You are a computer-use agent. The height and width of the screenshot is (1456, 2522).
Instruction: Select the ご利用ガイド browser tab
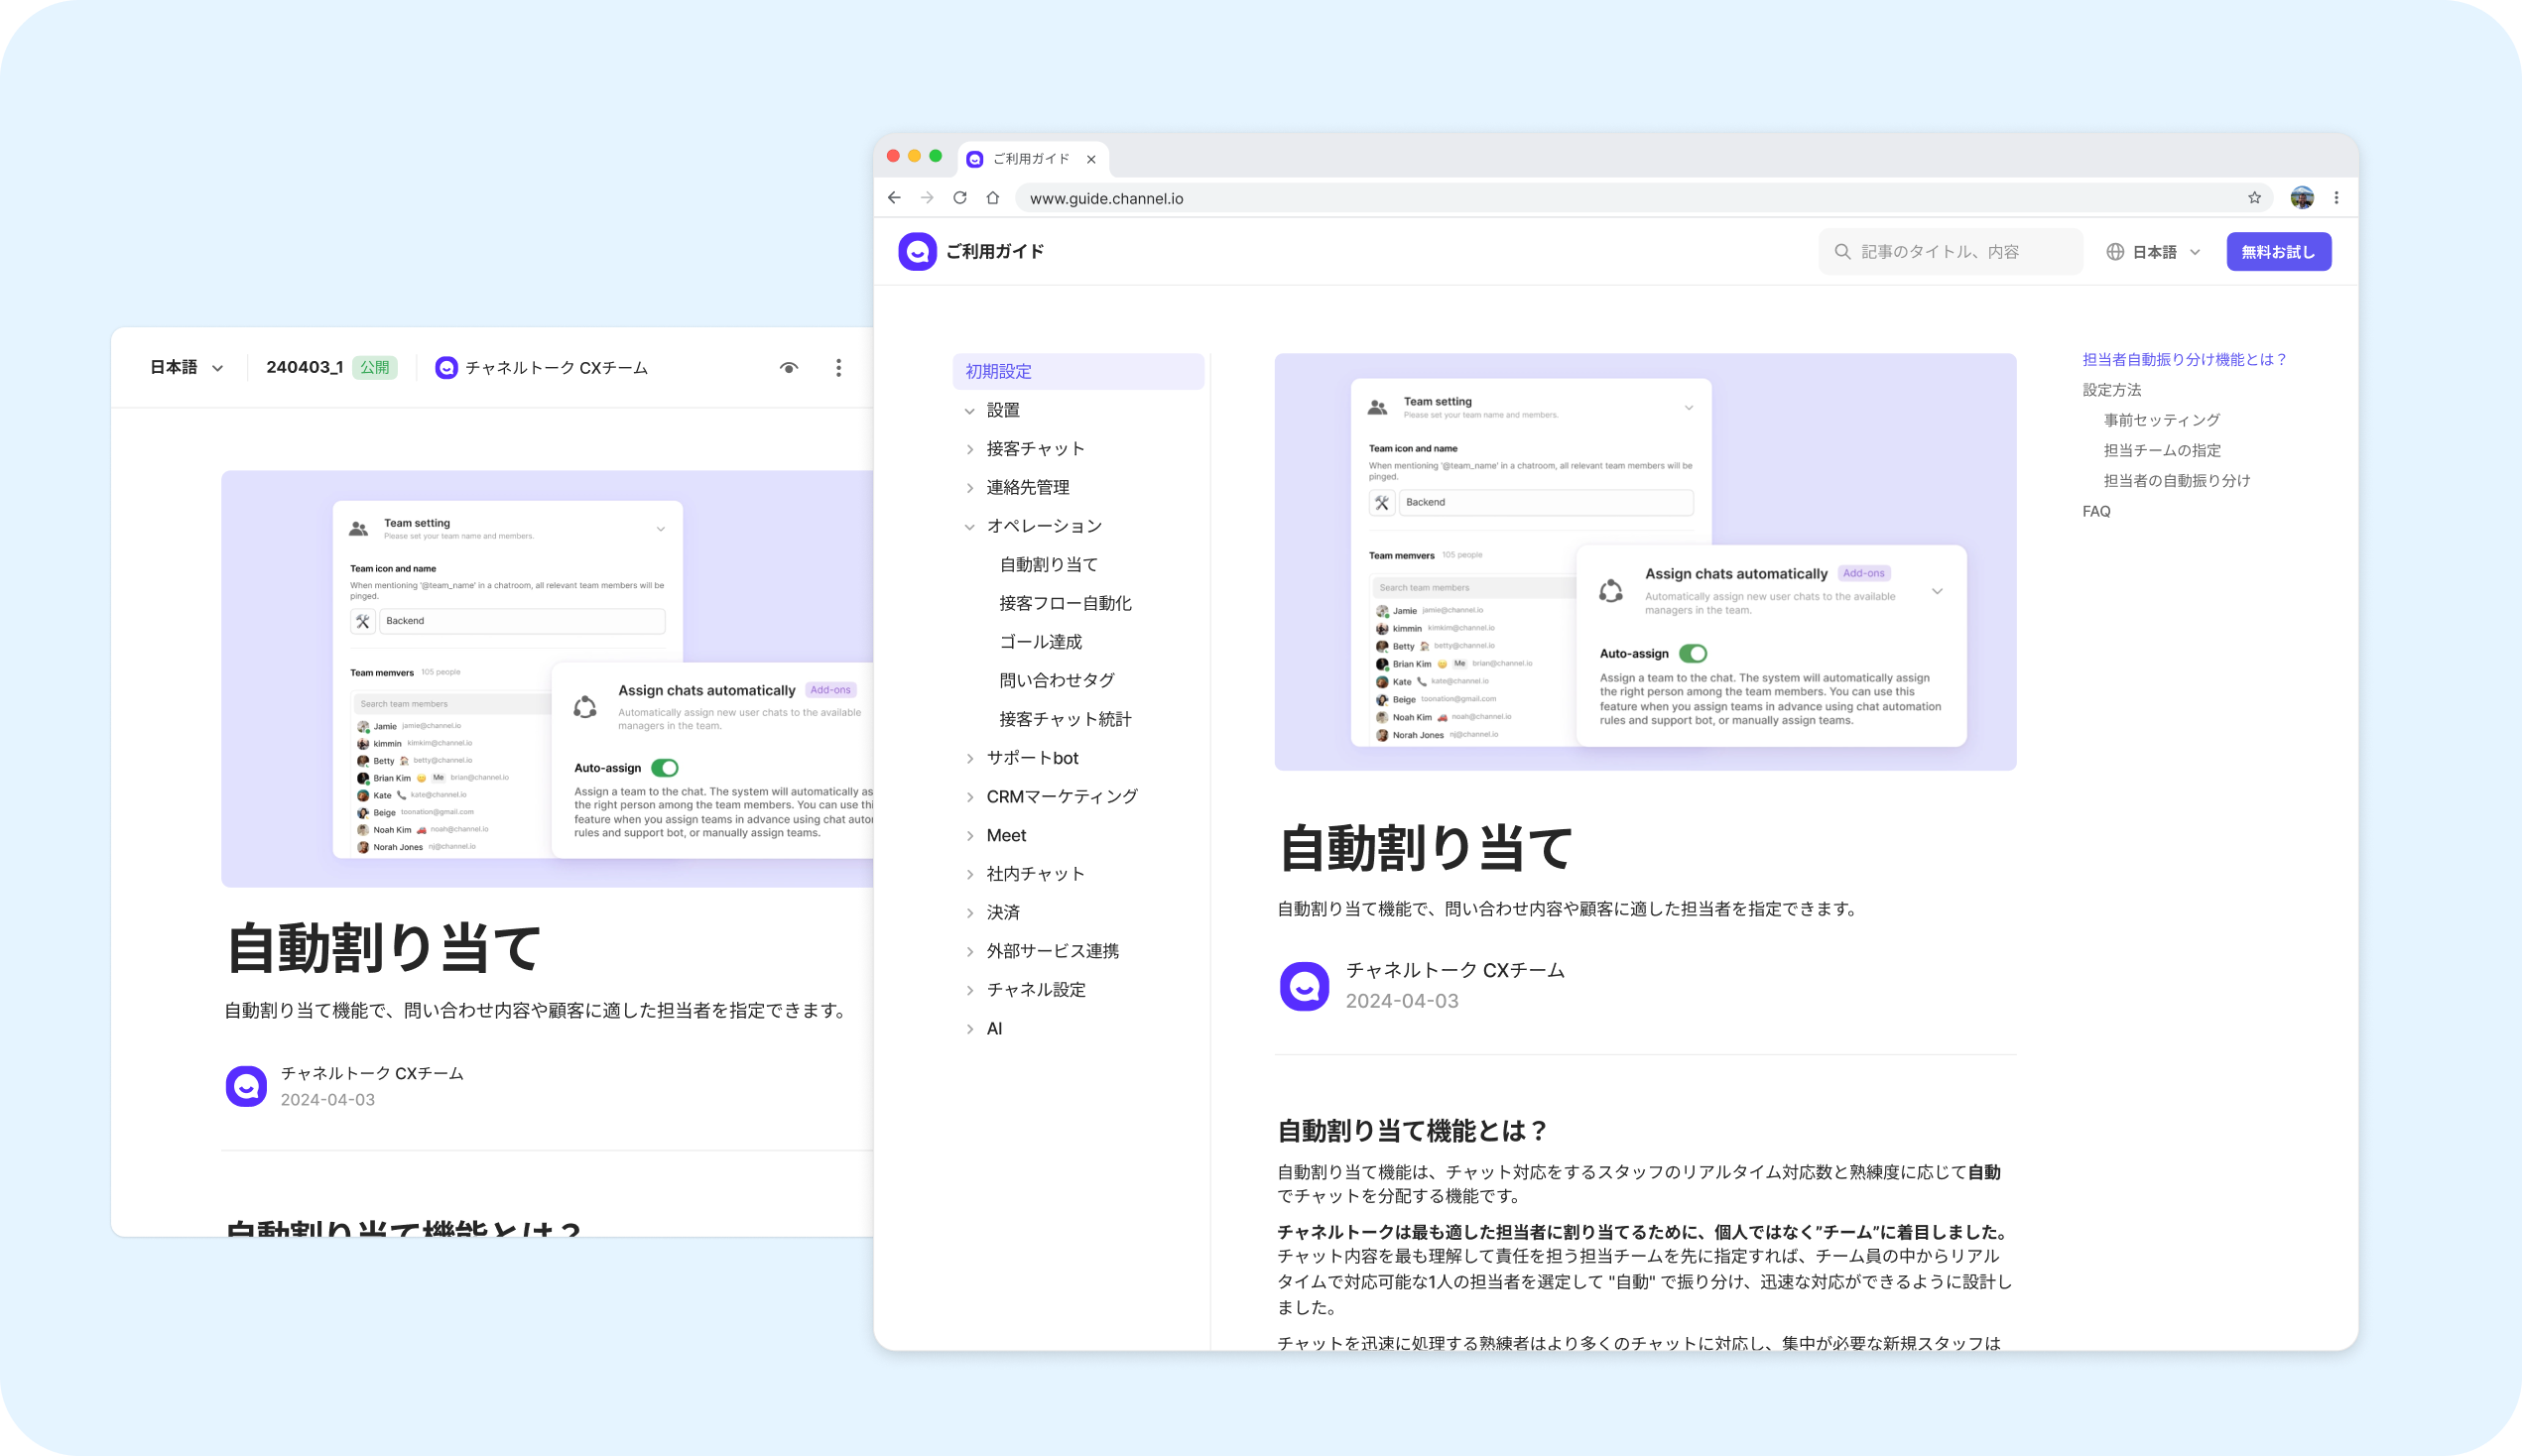coord(1030,159)
